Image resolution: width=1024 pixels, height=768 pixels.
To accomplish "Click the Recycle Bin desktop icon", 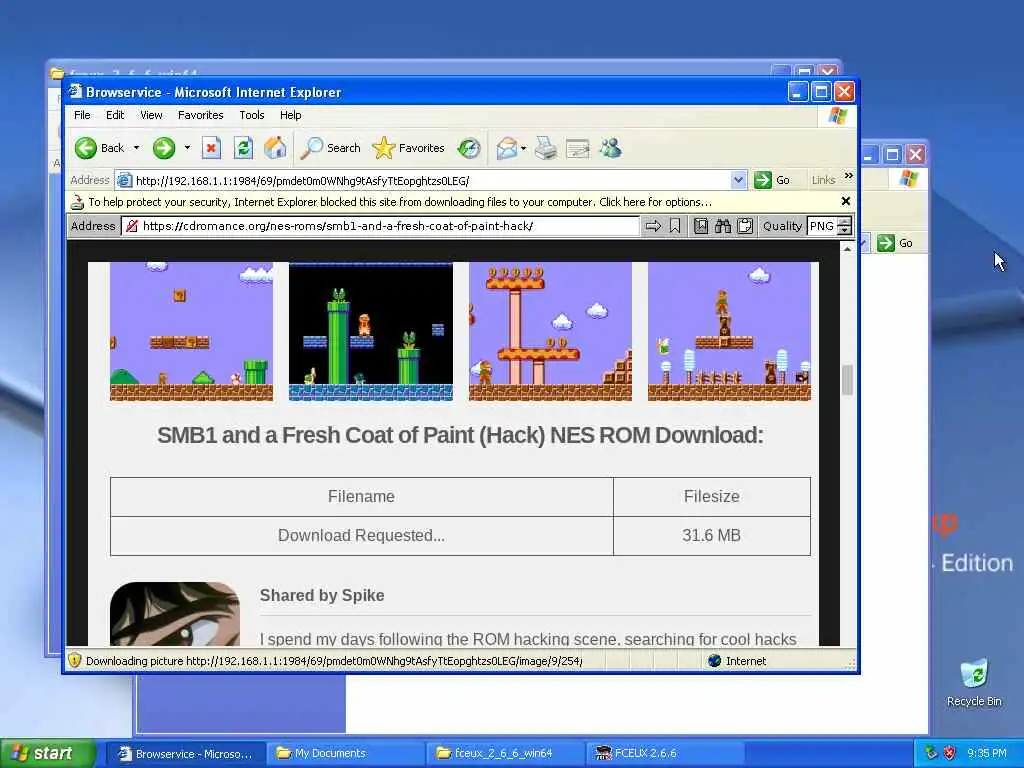I will (974, 682).
